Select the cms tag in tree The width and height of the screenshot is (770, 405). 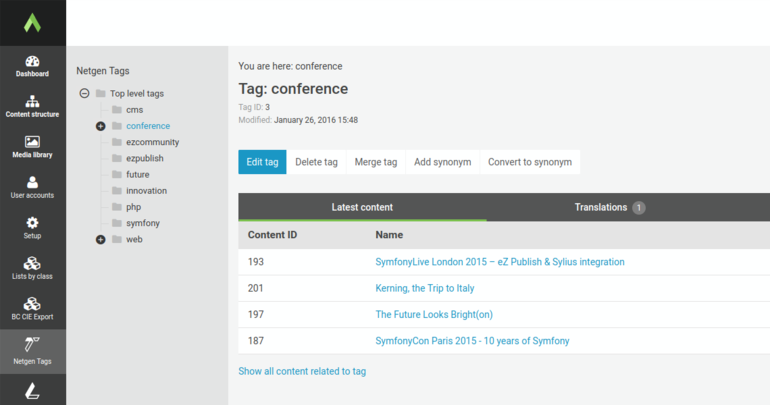tap(135, 109)
